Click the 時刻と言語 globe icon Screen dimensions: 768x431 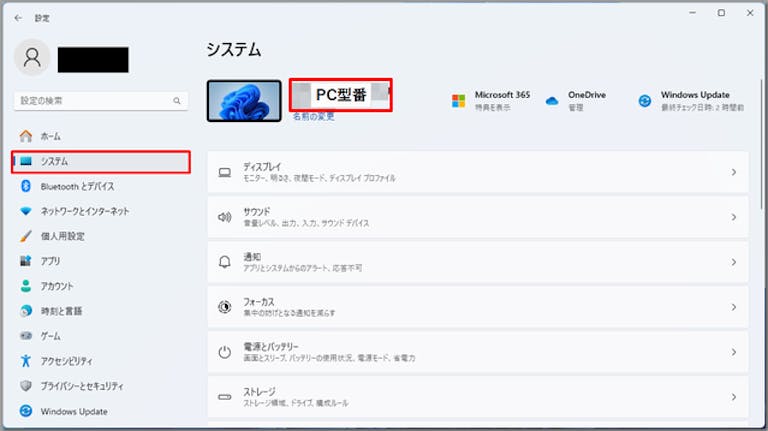point(26,311)
